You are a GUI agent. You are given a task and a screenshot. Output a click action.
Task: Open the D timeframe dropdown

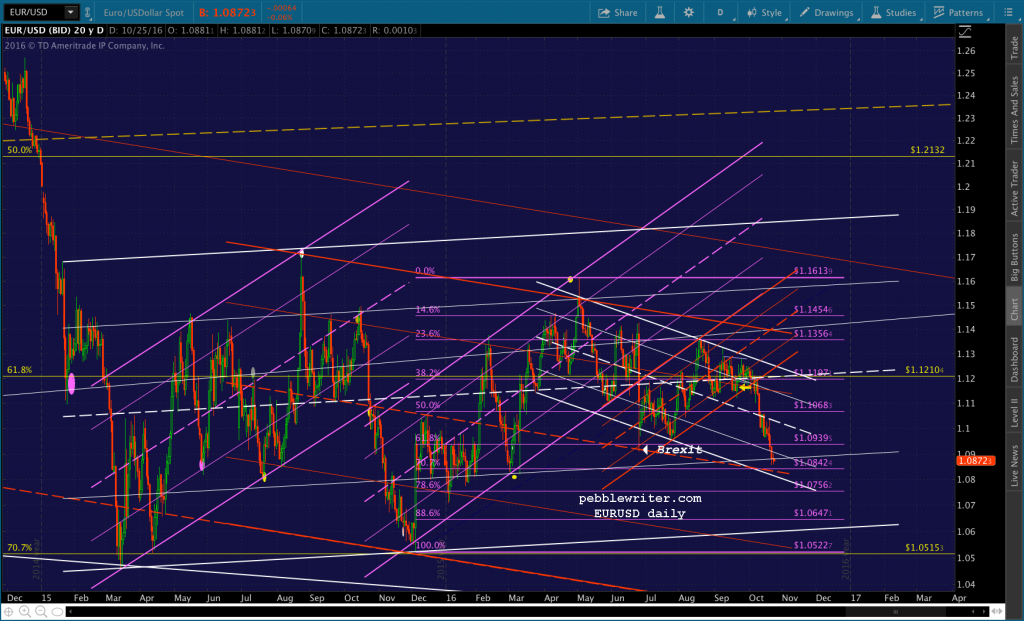click(x=721, y=12)
